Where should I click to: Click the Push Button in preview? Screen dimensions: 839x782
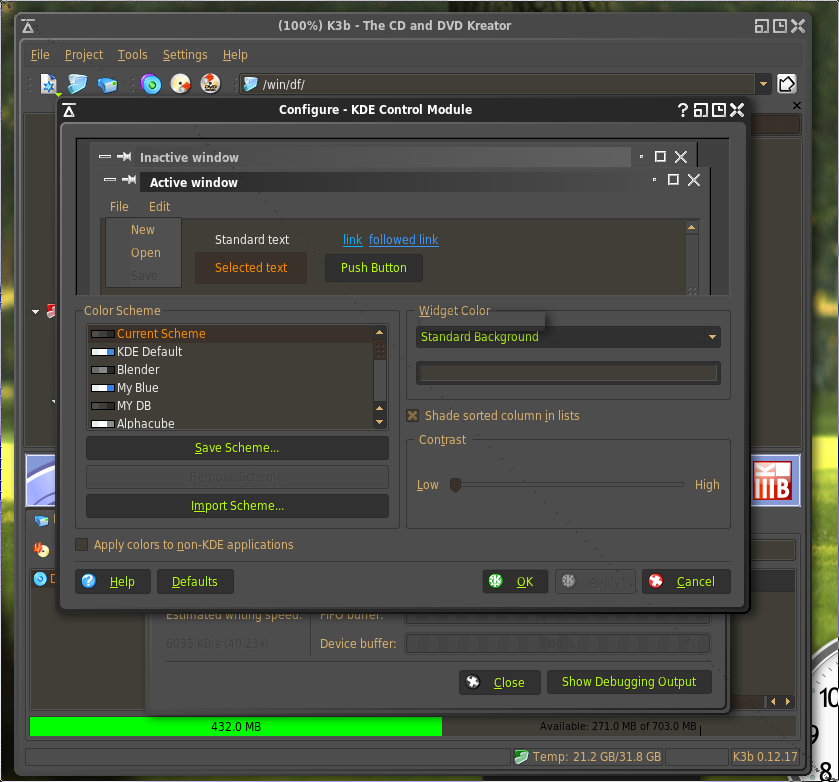pos(374,268)
